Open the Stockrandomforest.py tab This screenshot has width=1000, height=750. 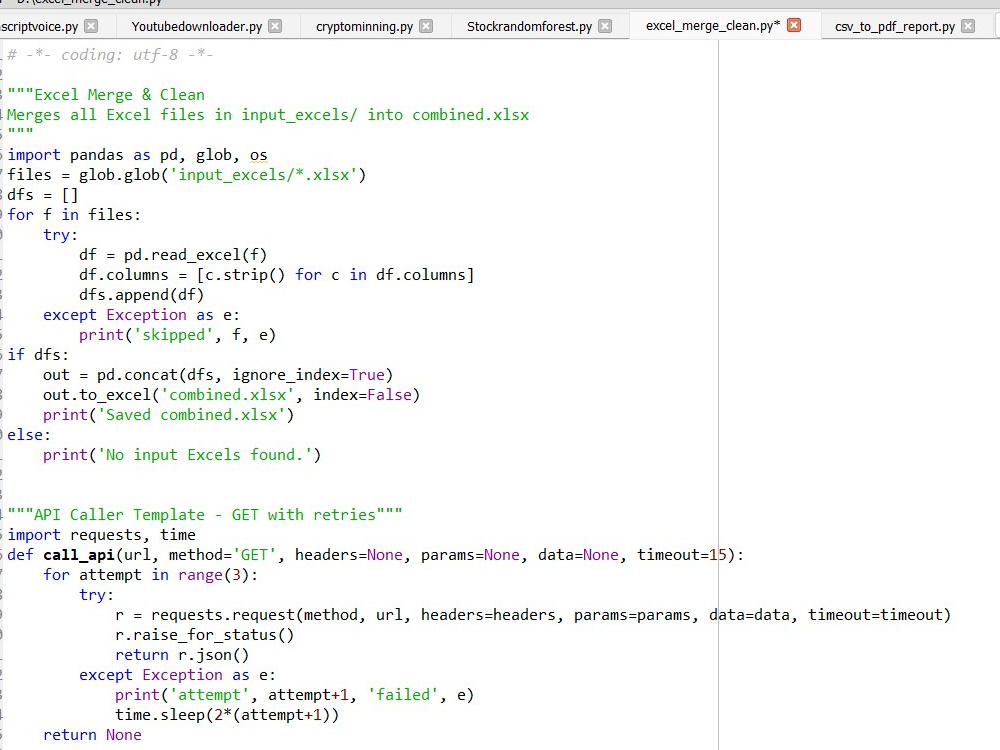click(529, 27)
